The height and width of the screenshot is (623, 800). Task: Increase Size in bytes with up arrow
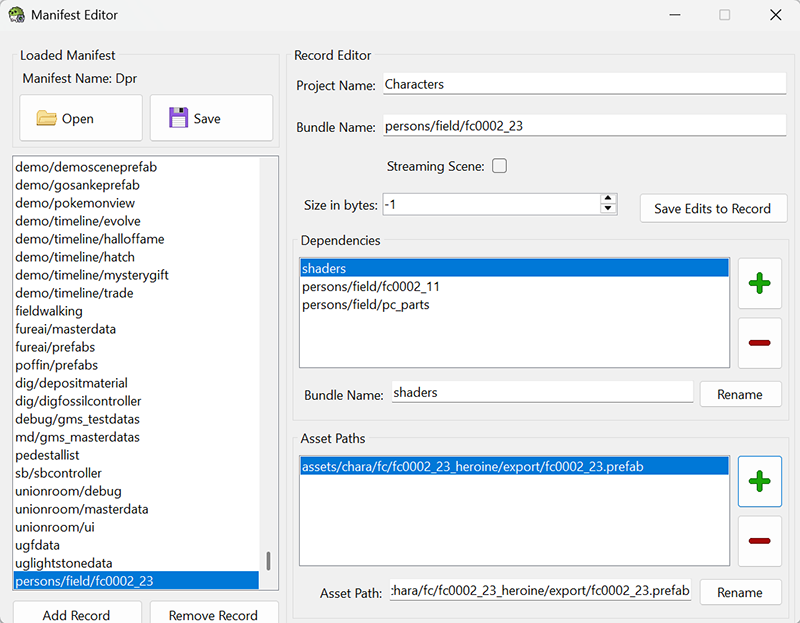coord(607,200)
